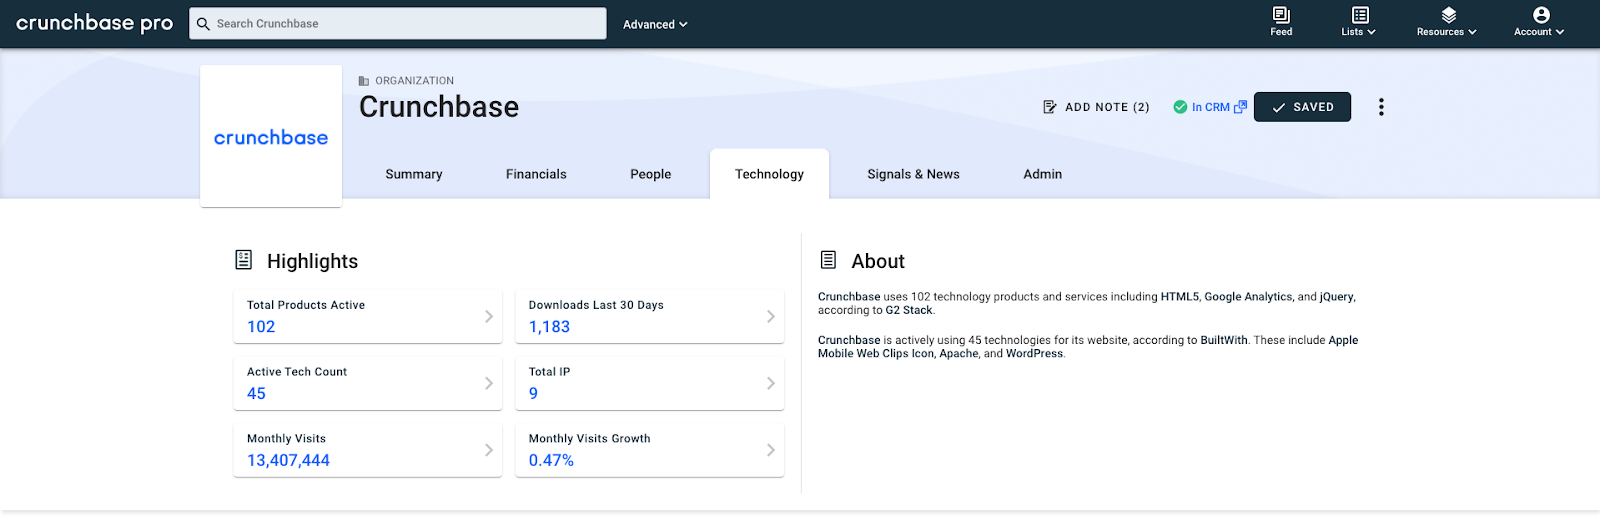Screen dimensions: 1600x526
Task: Click the About section icon
Action: point(828,260)
